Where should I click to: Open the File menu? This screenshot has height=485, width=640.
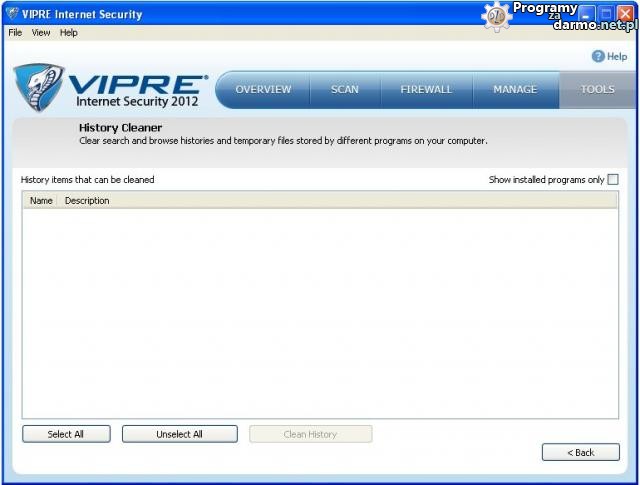14,33
